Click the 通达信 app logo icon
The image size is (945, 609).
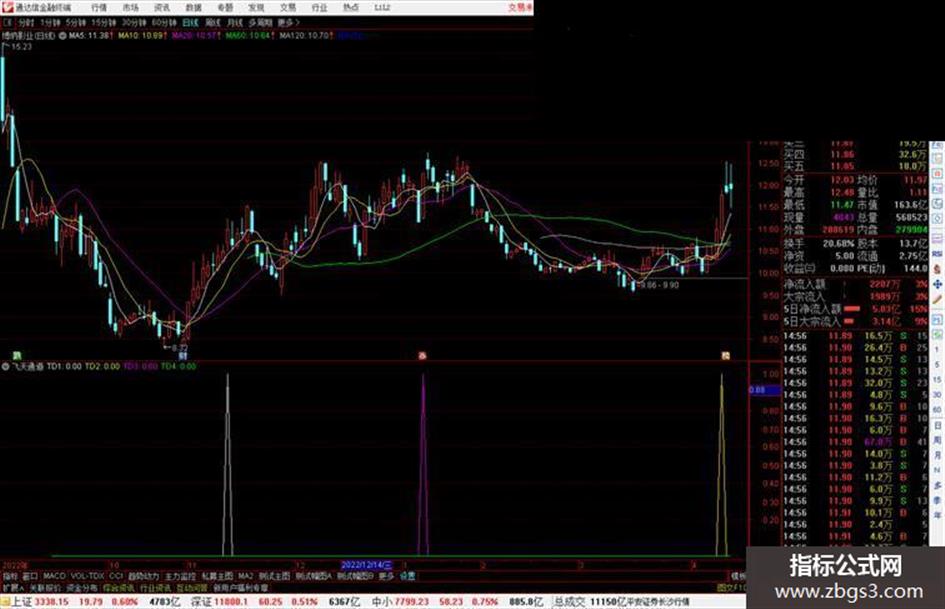point(7,7)
